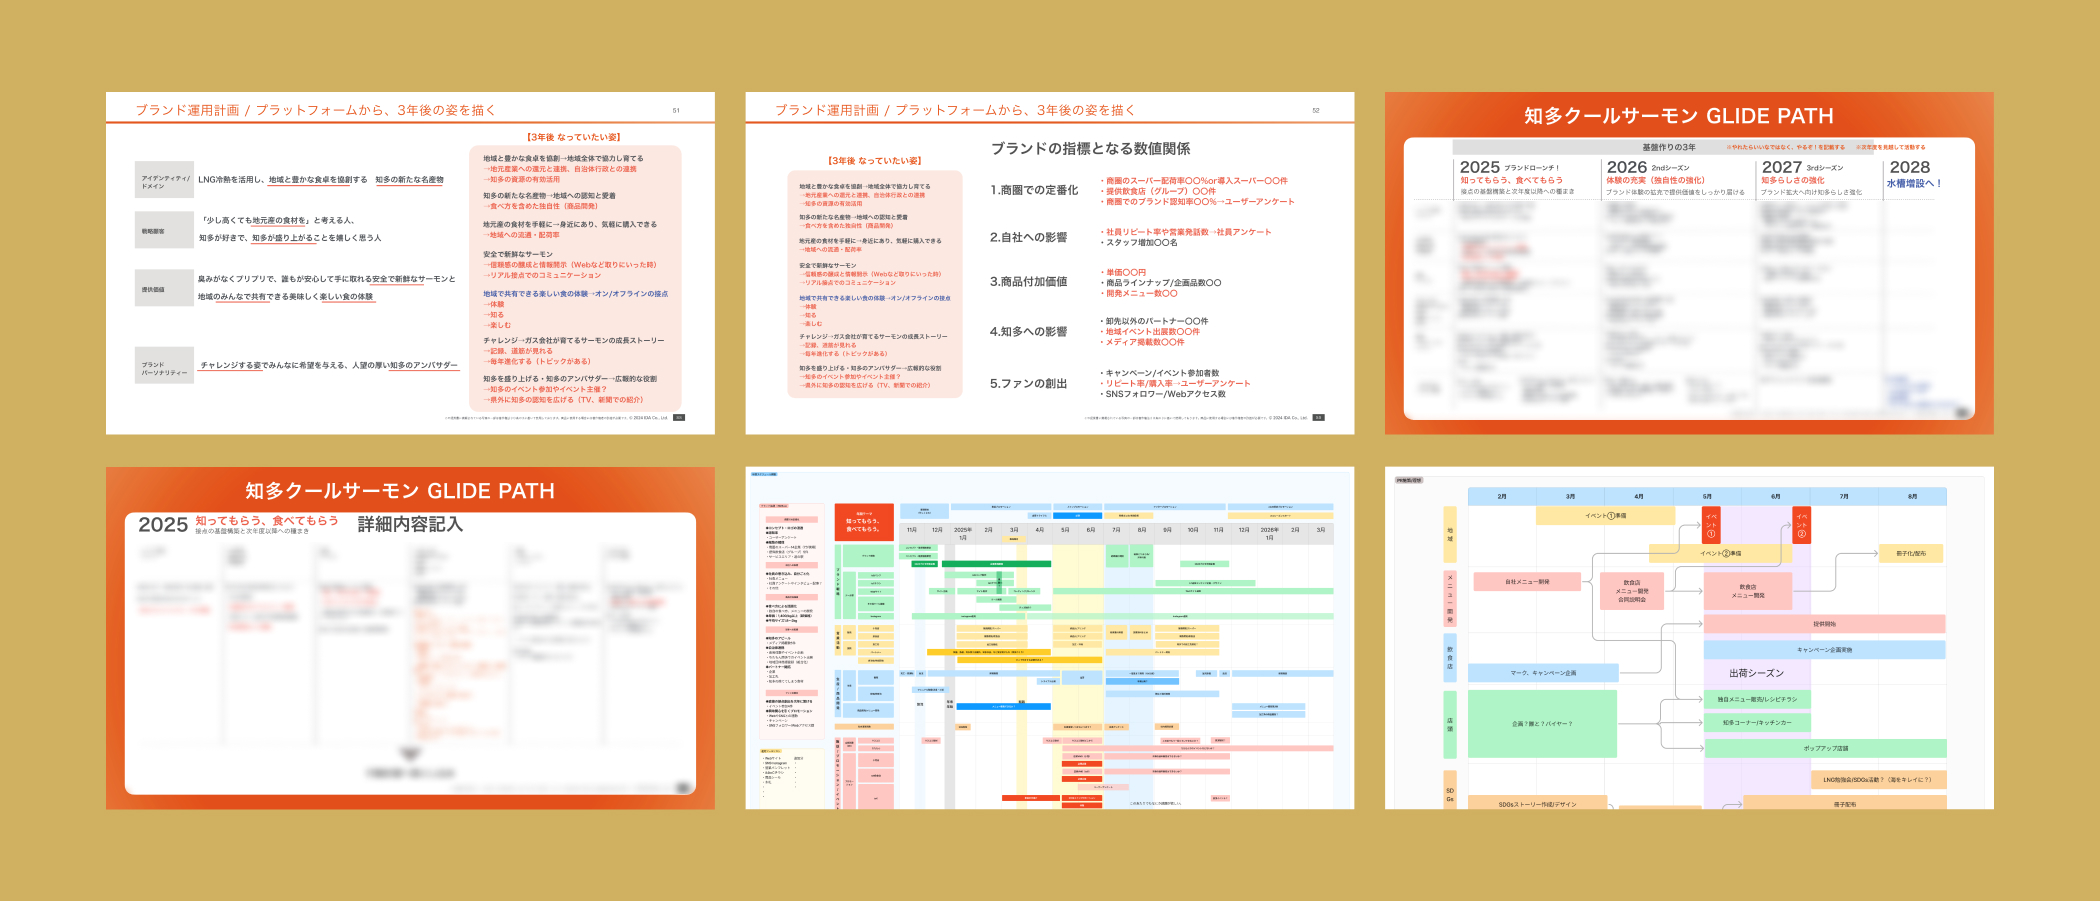Open the blurred GLIDE PATH slide with year columns 2025–2028

point(1689,263)
